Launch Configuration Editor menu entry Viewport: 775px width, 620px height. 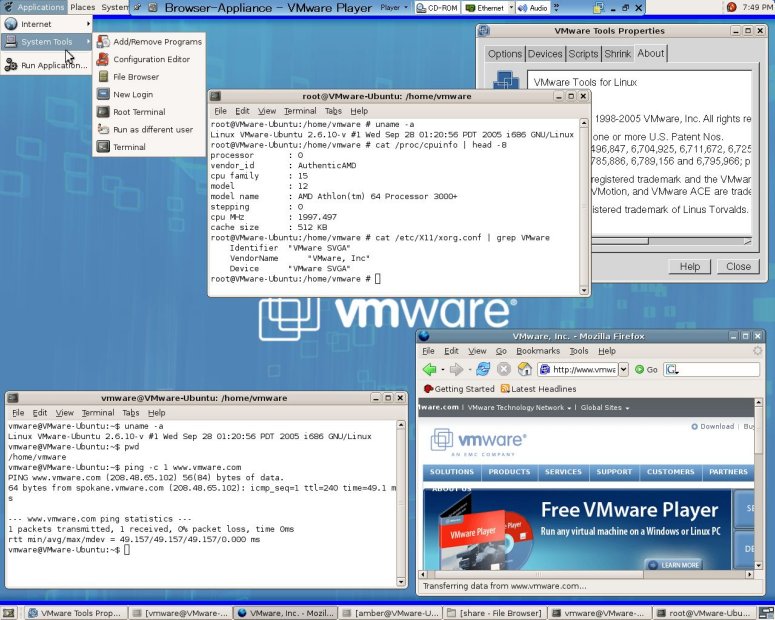pos(149,59)
